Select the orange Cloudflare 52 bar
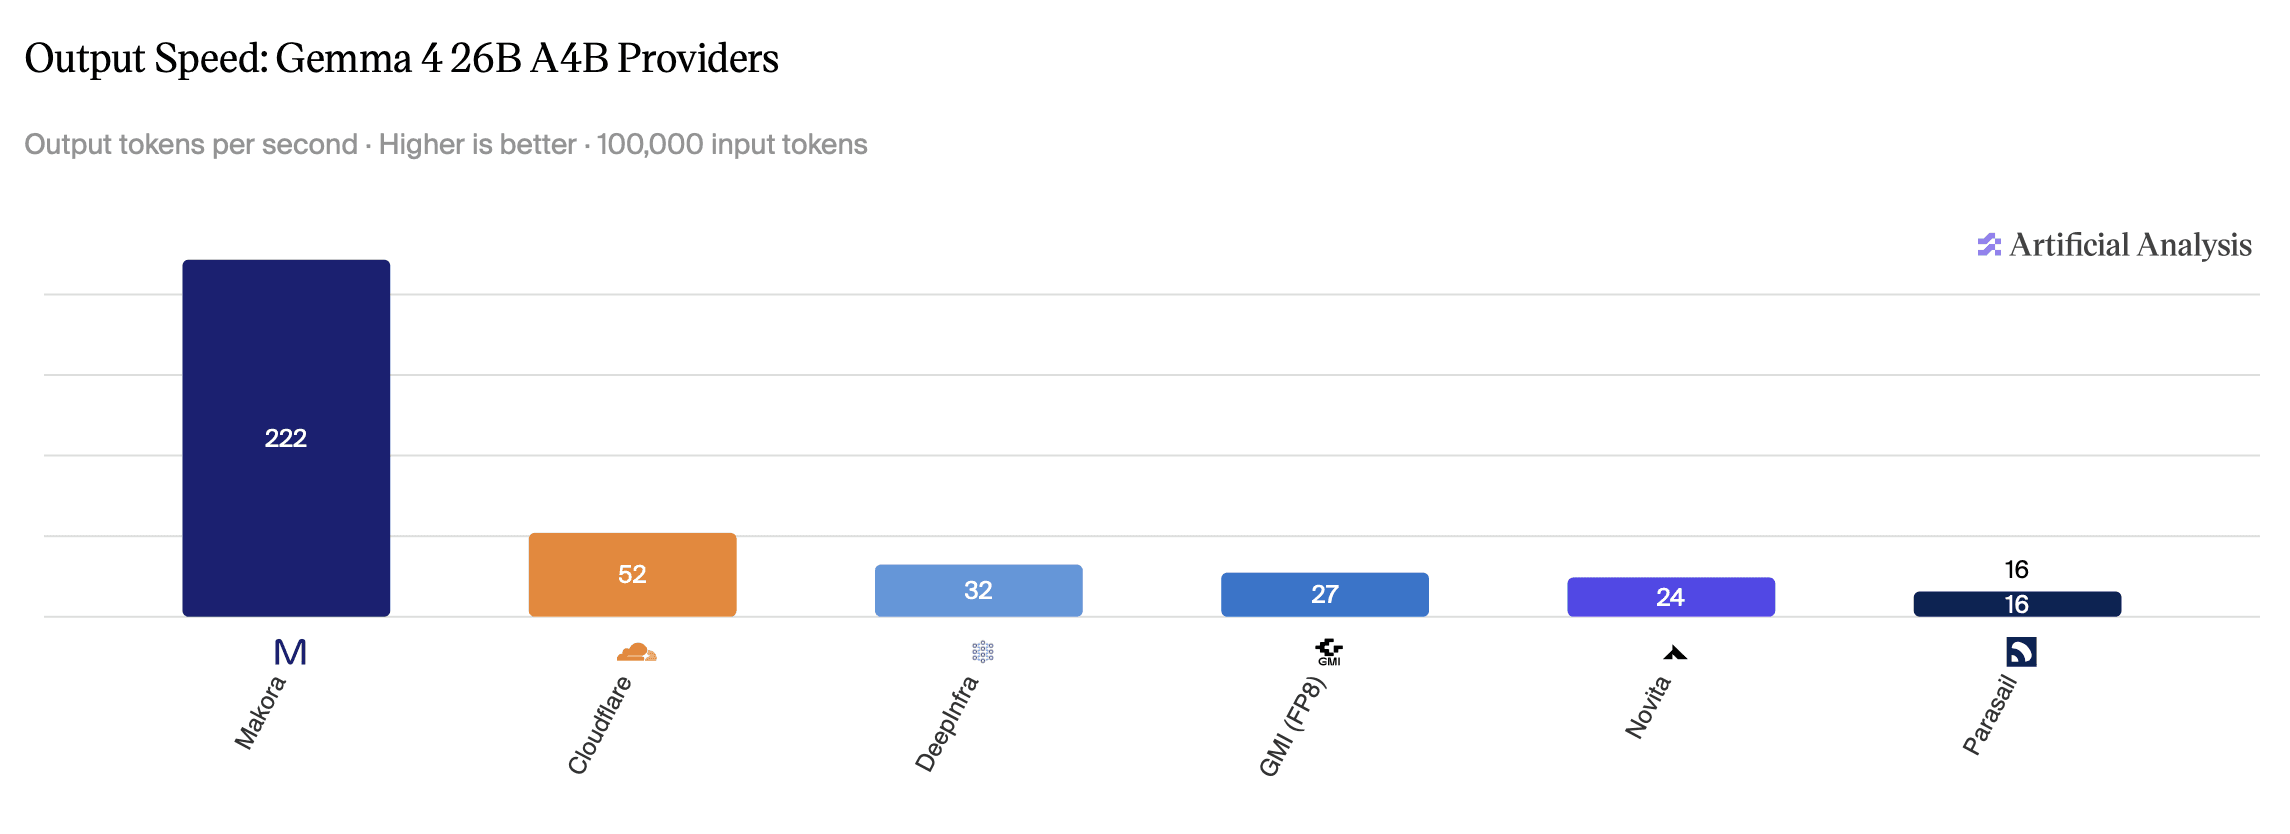Viewport: 2290px width, 834px height. coord(632,575)
